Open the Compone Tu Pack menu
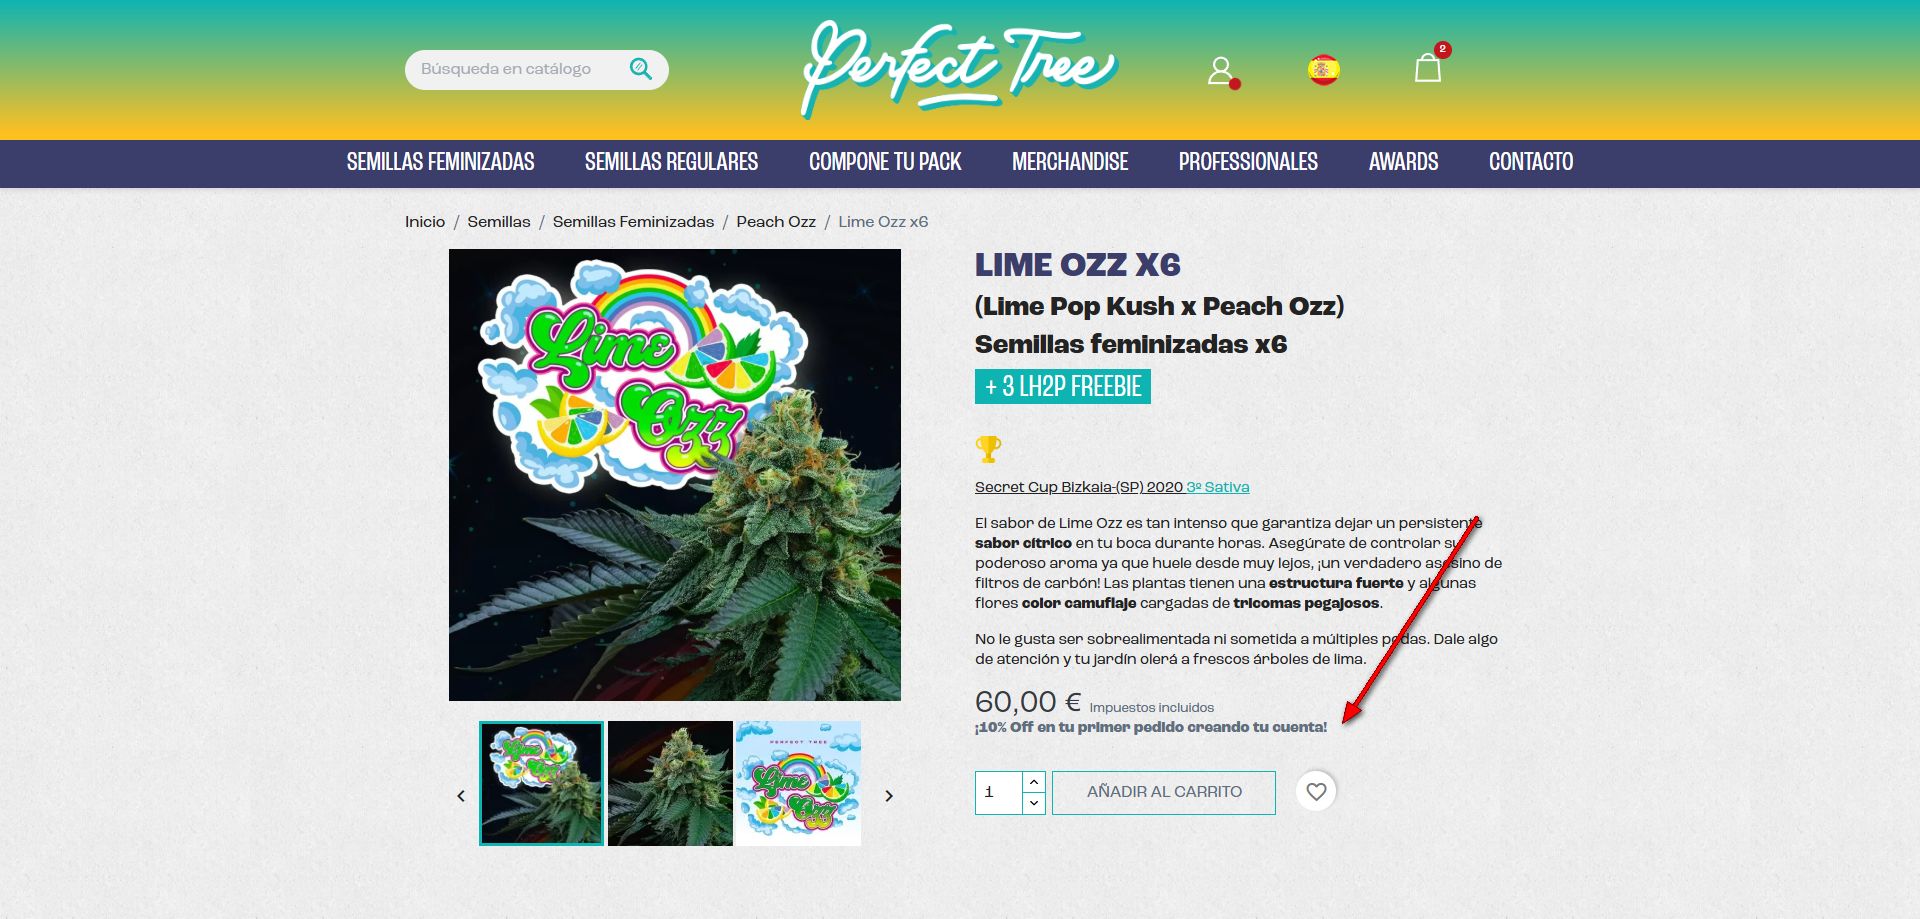The height and width of the screenshot is (919, 1920). click(x=885, y=162)
